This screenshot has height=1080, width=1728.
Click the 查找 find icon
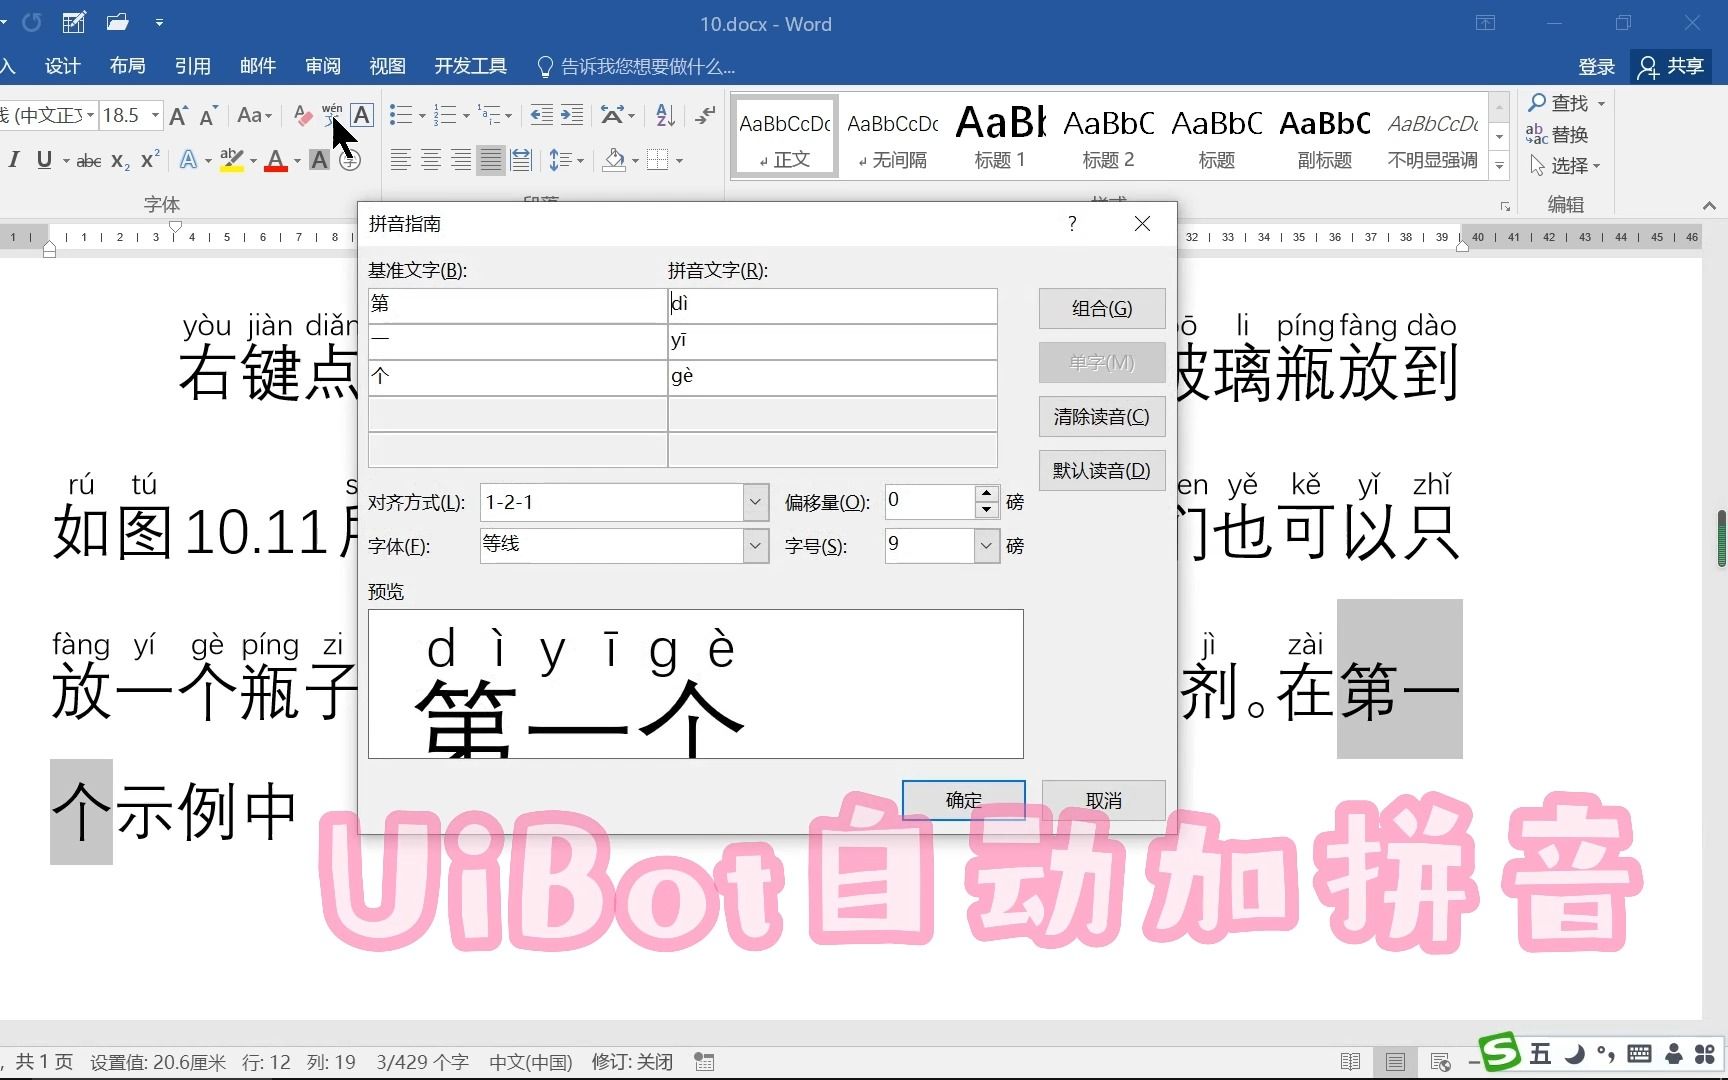1537,102
